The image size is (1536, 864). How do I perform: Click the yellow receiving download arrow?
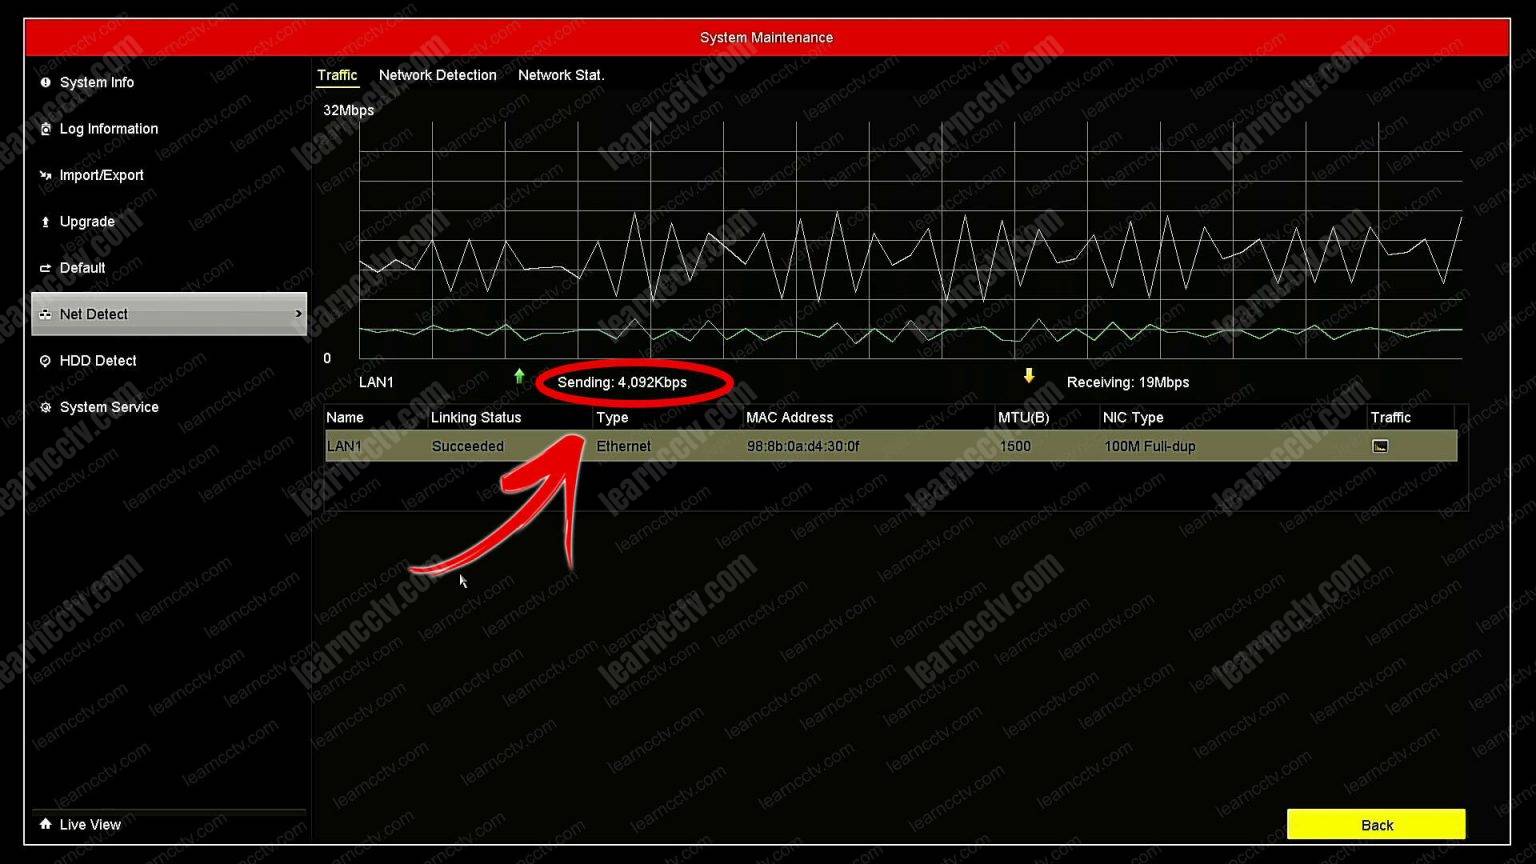tap(1029, 377)
